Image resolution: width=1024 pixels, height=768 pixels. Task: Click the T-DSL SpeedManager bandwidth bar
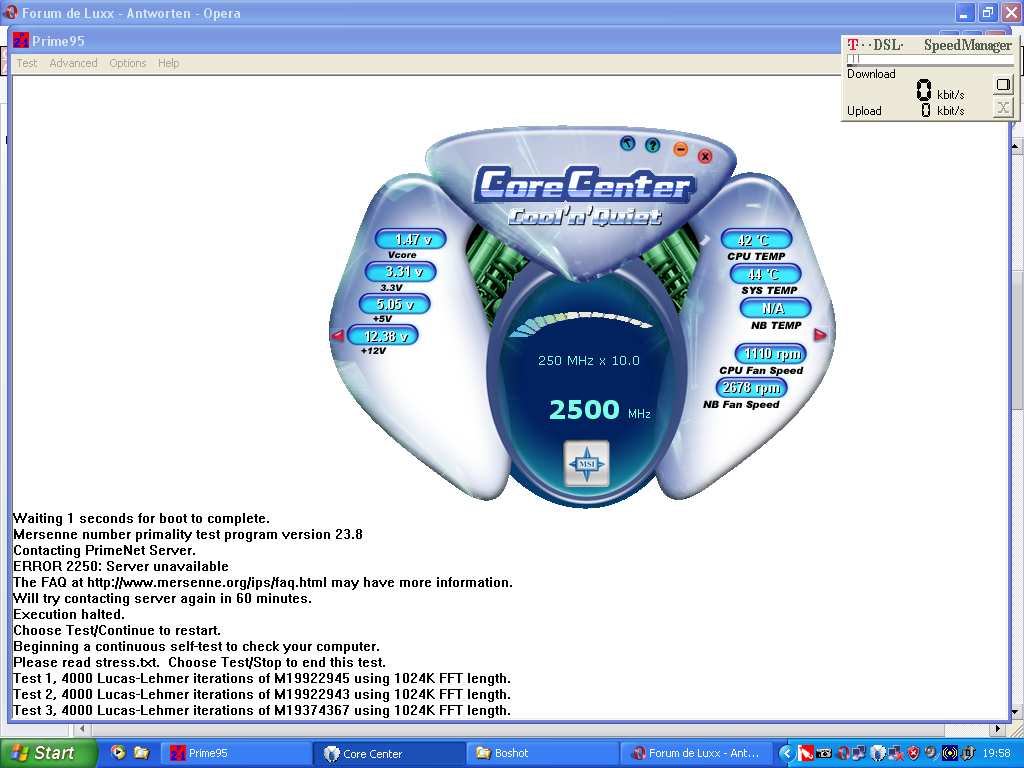tap(930, 59)
